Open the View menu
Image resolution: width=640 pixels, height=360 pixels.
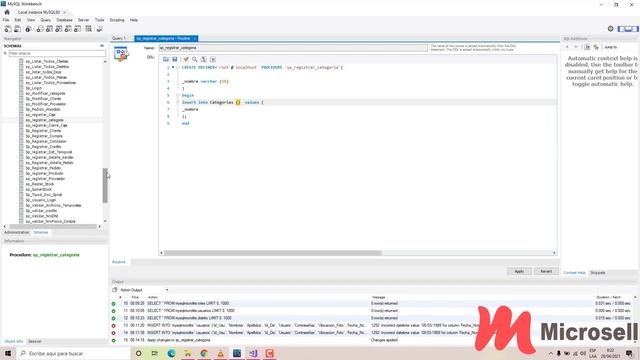[x=31, y=20]
